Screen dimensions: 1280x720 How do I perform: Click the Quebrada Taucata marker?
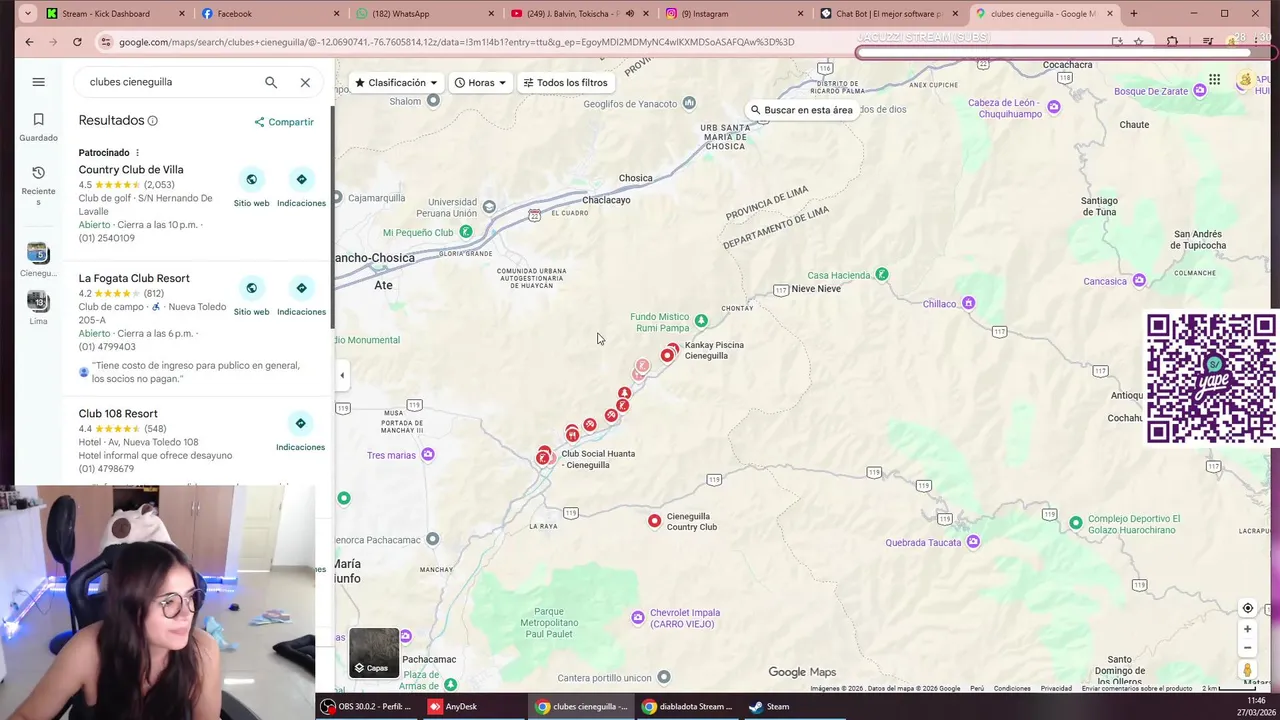(973, 542)
